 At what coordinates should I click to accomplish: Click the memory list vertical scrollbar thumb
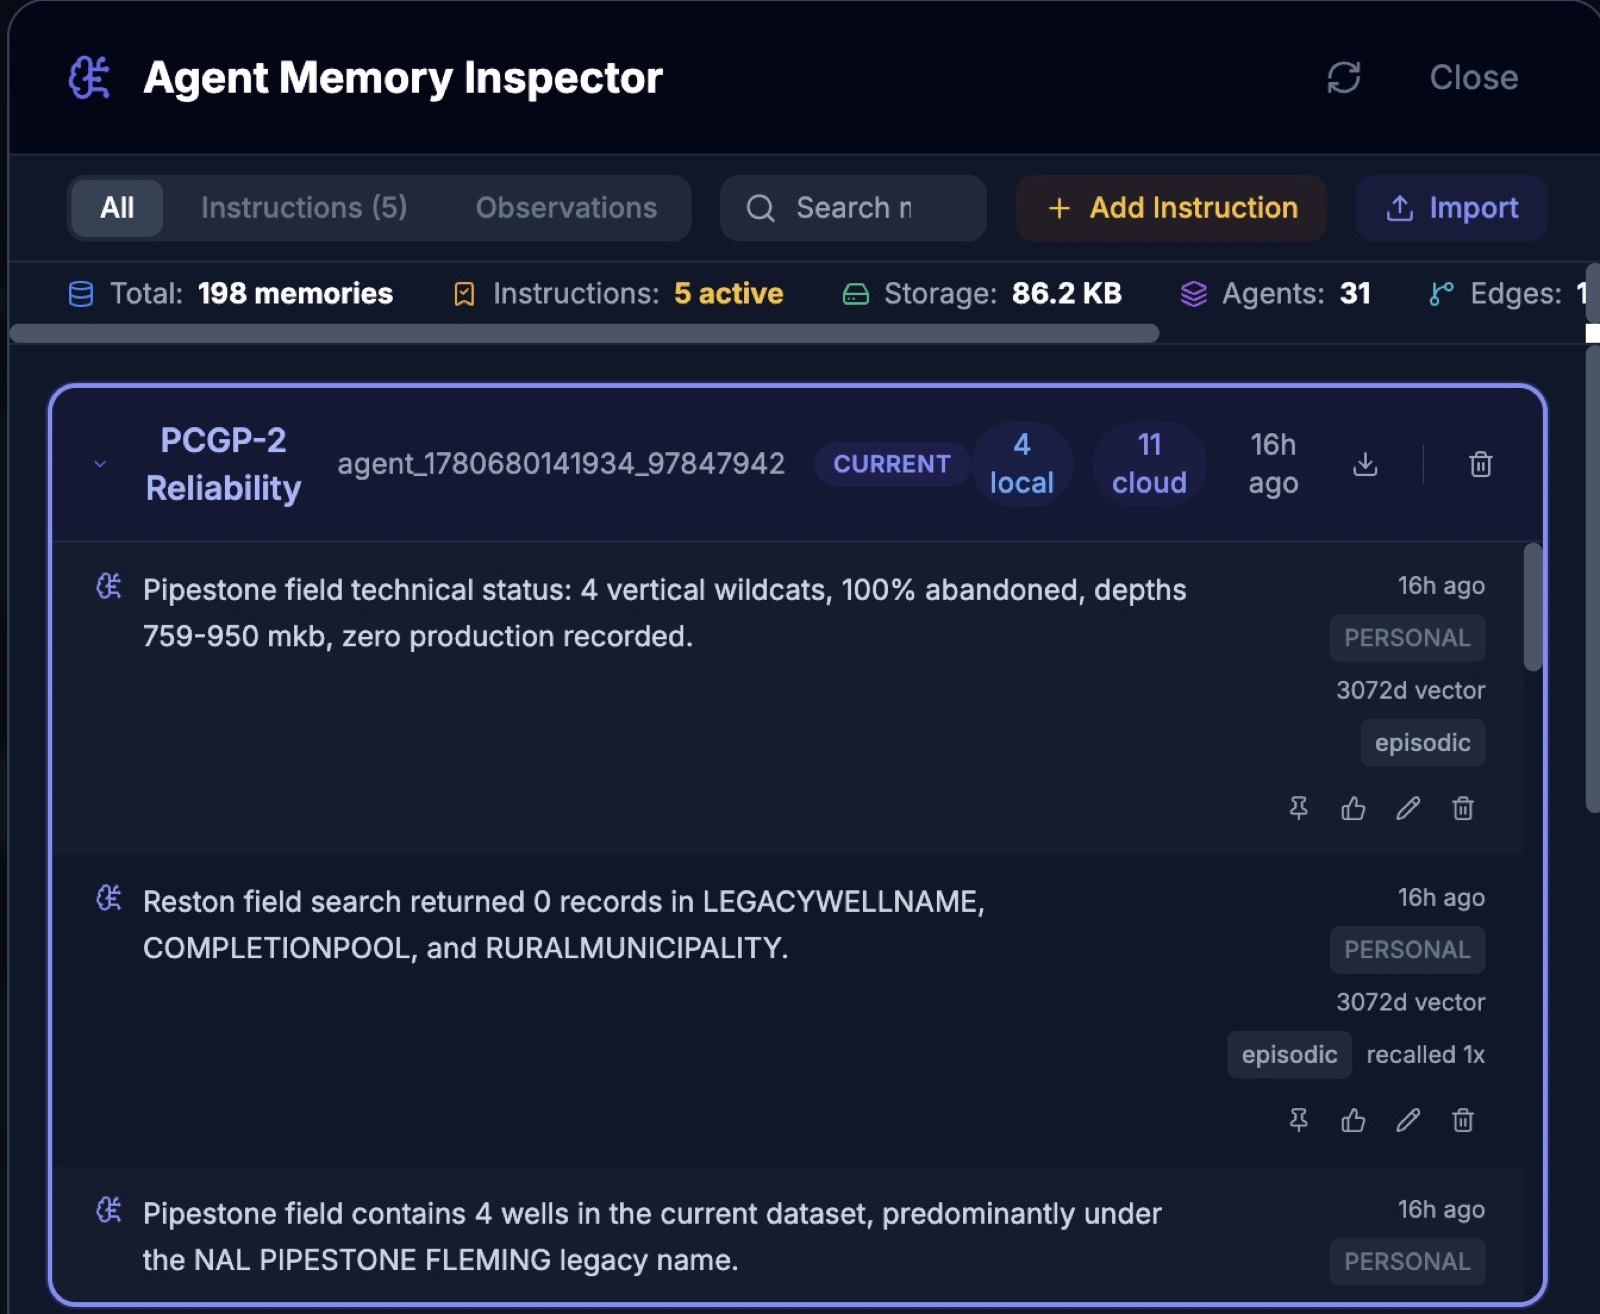tap(1532, 607)
